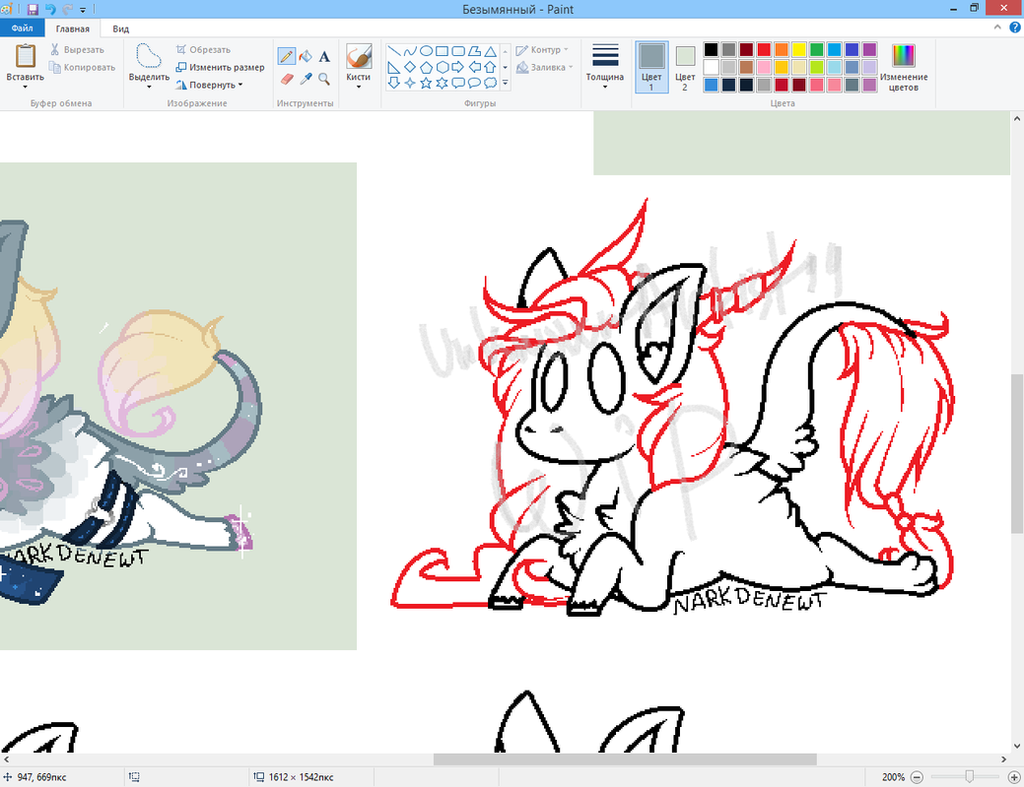Click the zoom in plus button

1014,777
